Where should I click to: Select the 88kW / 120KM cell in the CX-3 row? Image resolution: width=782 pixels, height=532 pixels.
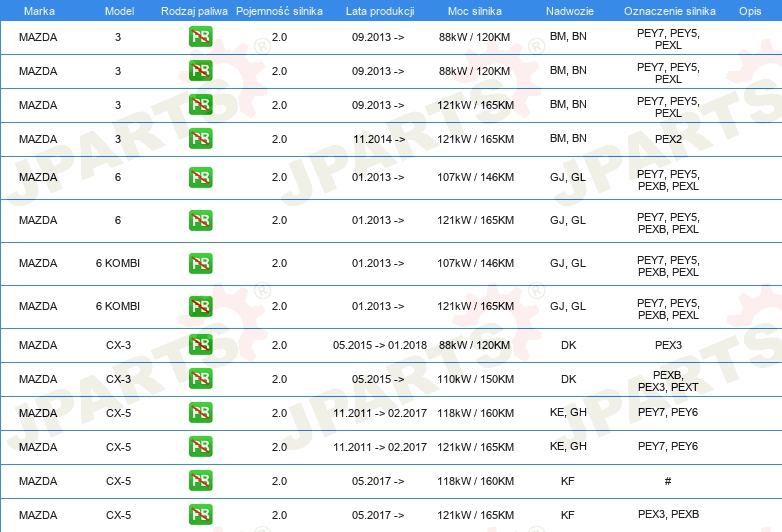click(475, 345)
